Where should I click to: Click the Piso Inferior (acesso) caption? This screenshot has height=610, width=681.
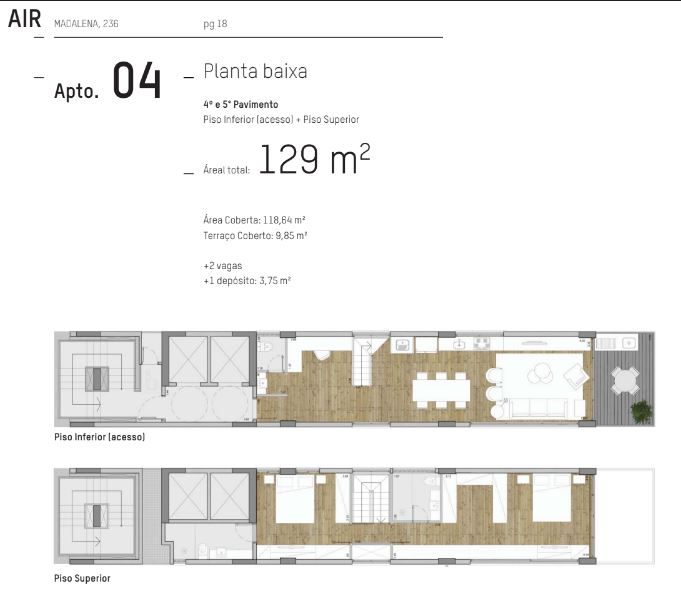click(100, 438)
